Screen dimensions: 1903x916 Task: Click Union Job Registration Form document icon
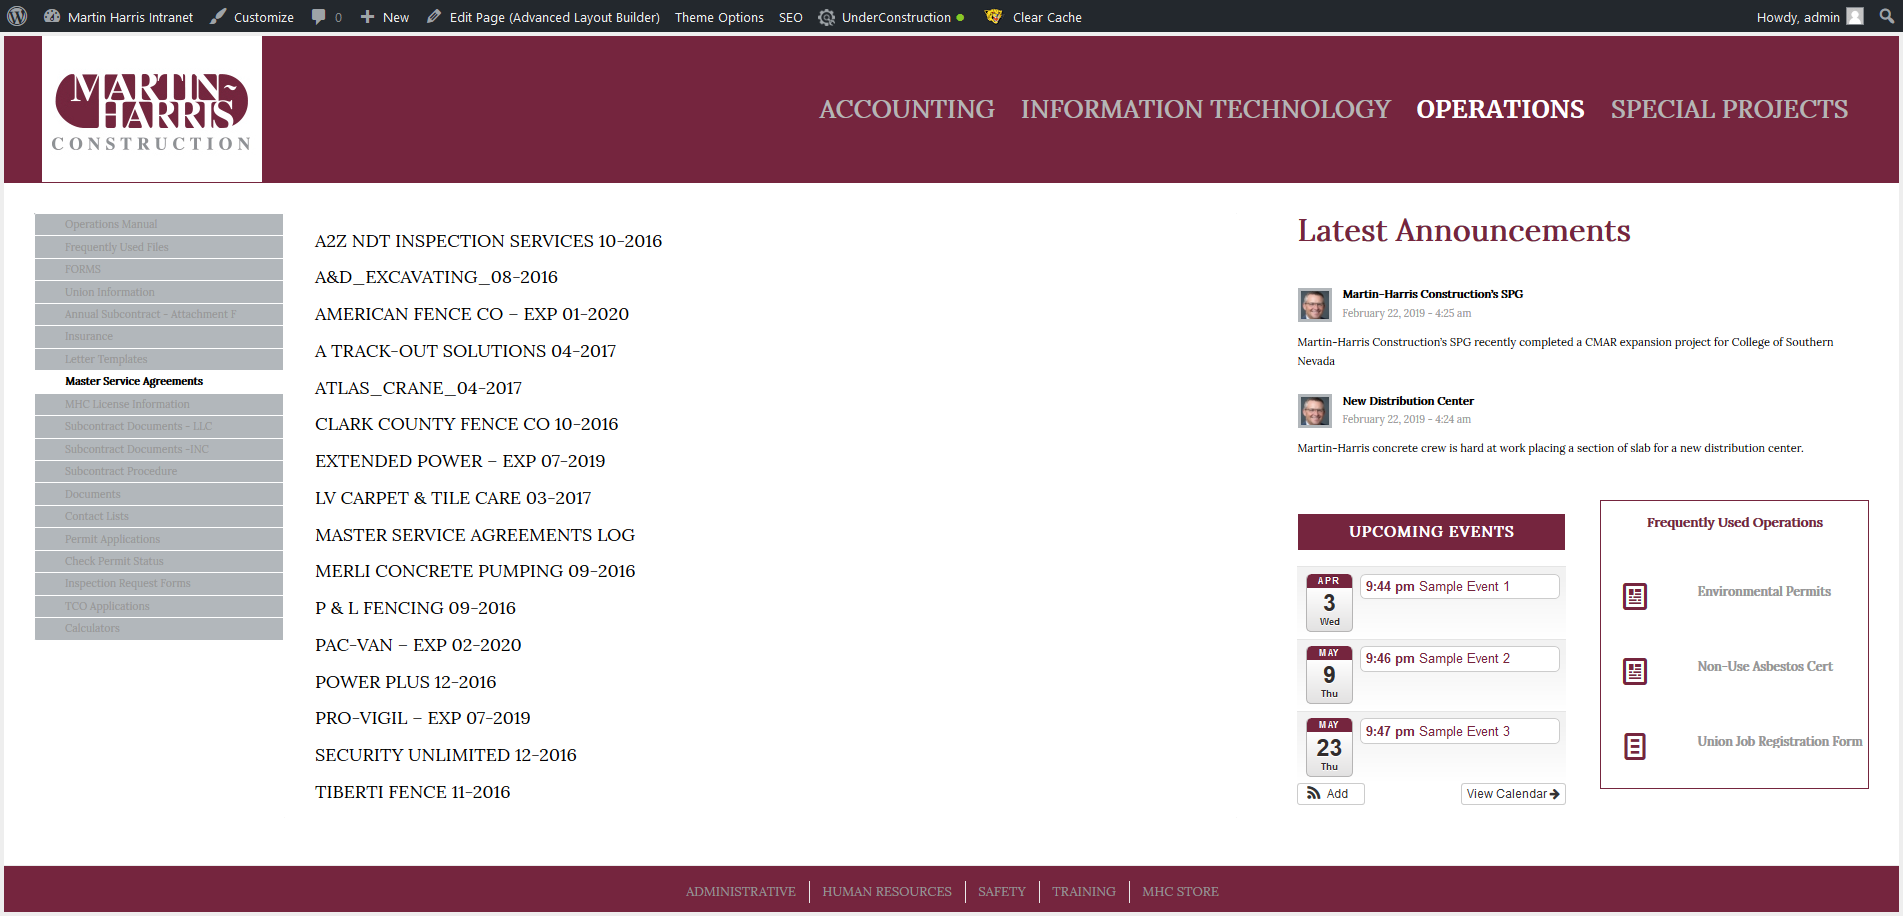(x=1635, y=746)
